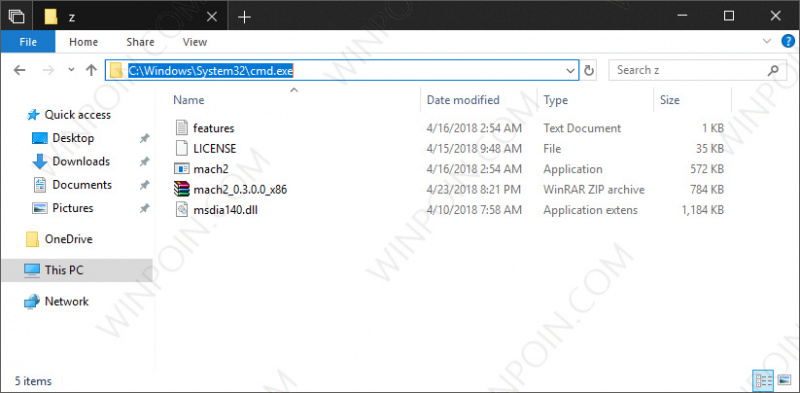Select OneDrive in navigation pane
800x393 pixels.
click(x=68, y=239)
